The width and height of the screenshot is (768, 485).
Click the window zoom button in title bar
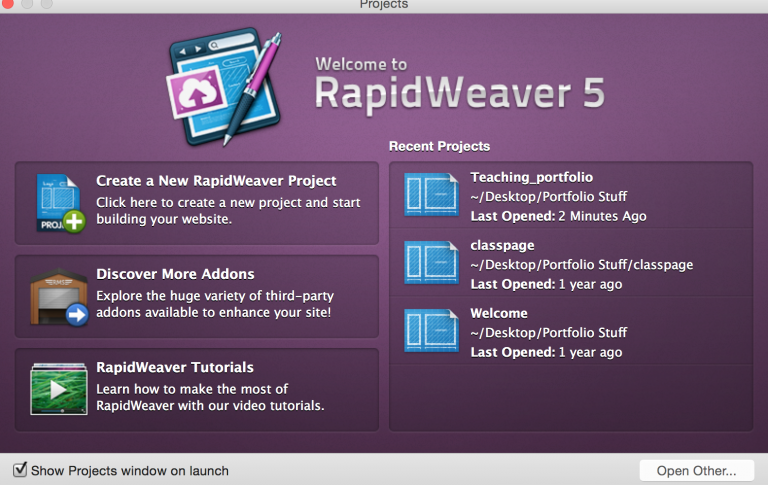pyautogui.click(x=47, y=4)
